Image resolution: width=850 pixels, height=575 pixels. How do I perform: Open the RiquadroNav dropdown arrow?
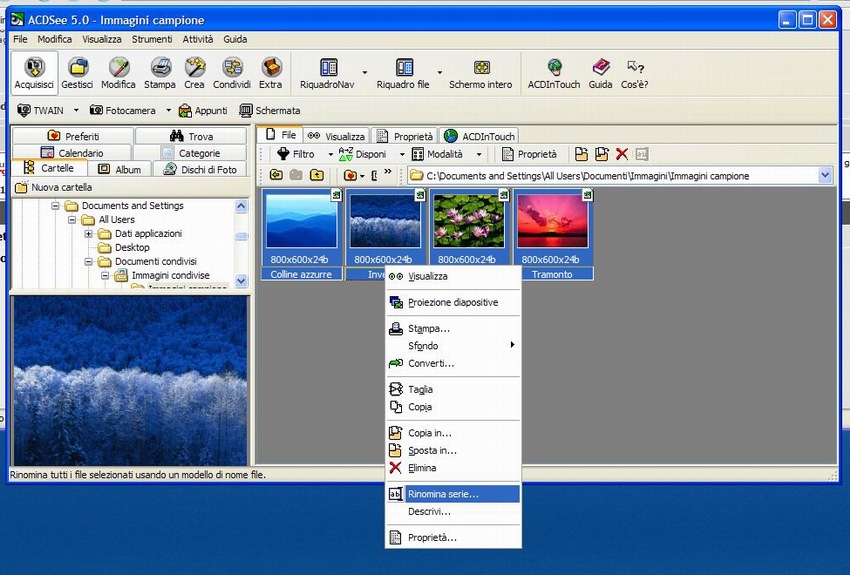(x=365, y=72)
